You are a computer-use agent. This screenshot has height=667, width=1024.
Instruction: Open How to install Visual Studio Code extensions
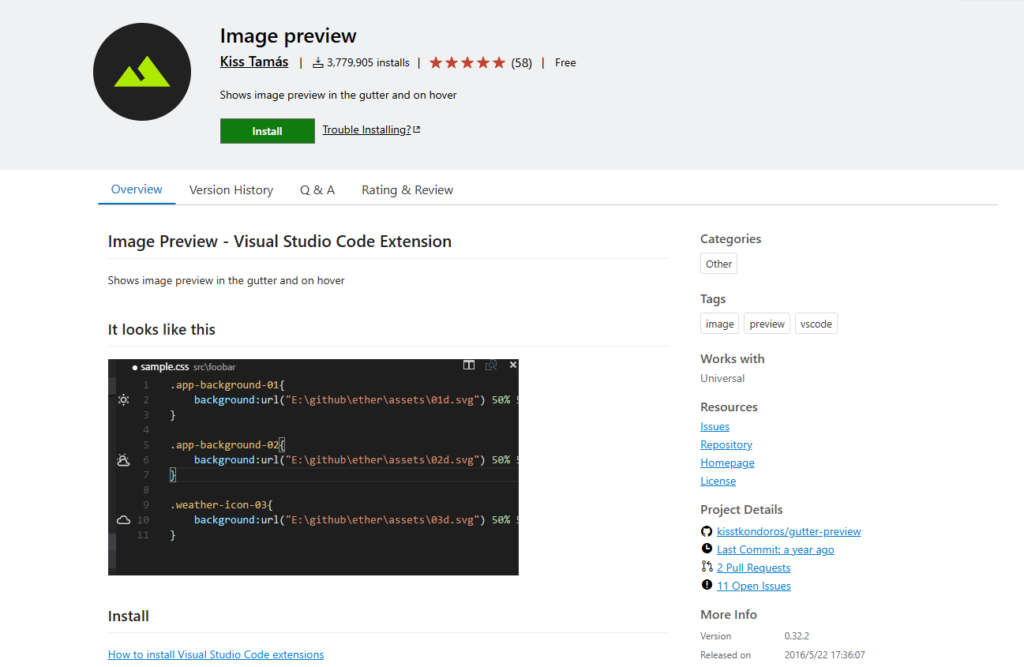coord(216,655)
